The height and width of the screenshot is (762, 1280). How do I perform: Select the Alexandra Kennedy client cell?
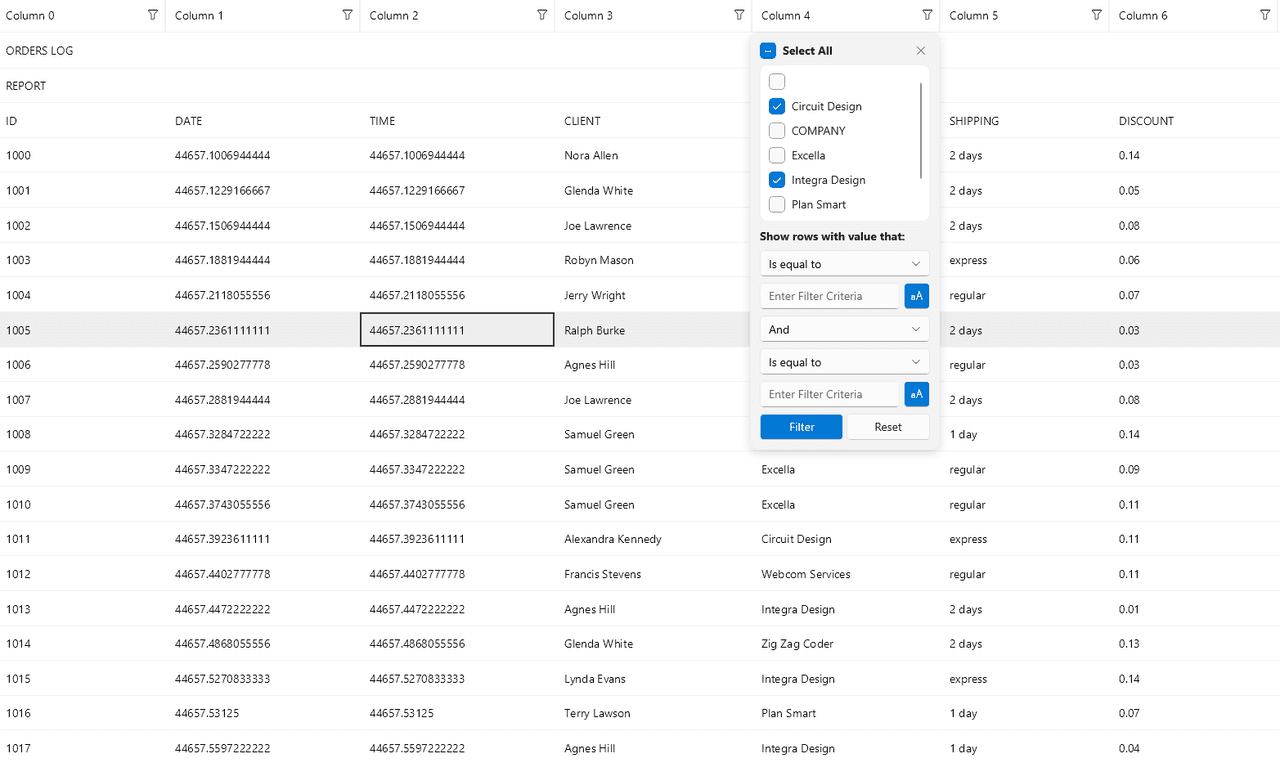coord(653,539)
